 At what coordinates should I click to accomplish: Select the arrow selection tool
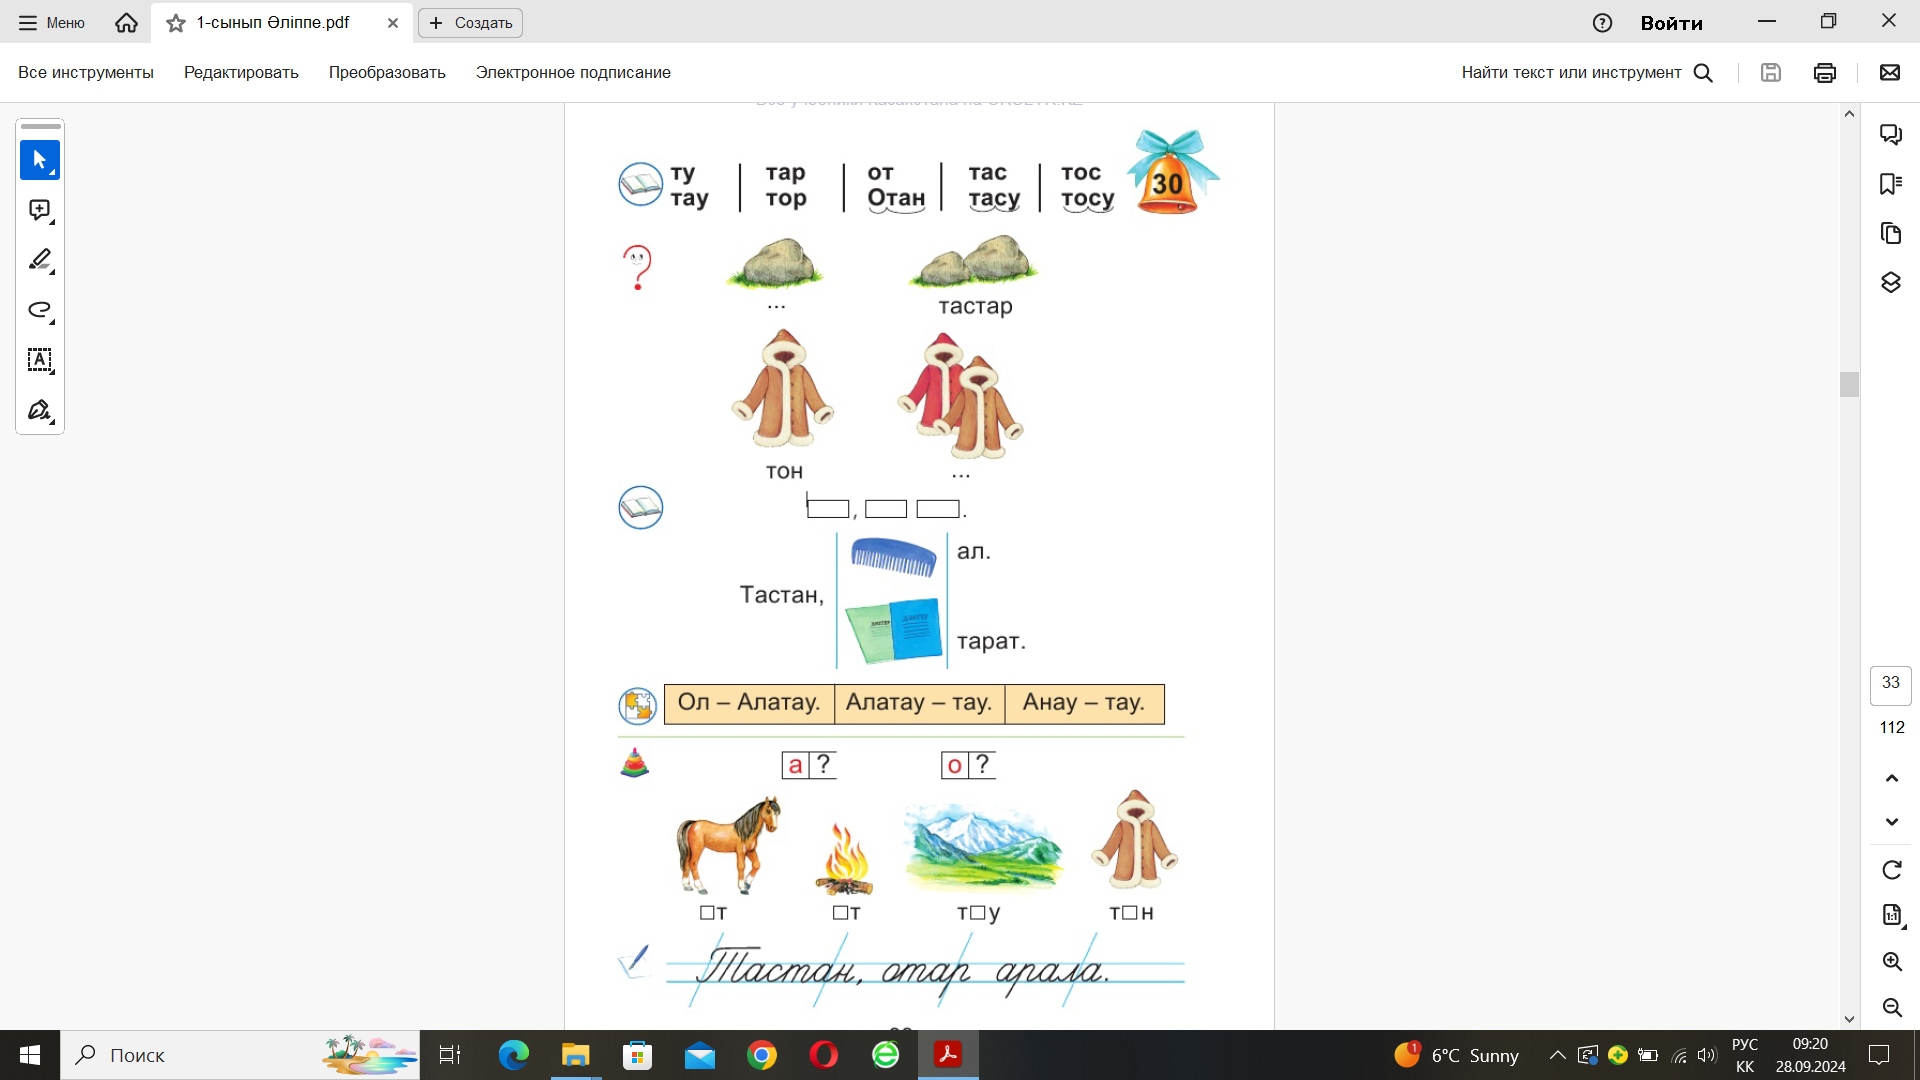click(40, 160)
